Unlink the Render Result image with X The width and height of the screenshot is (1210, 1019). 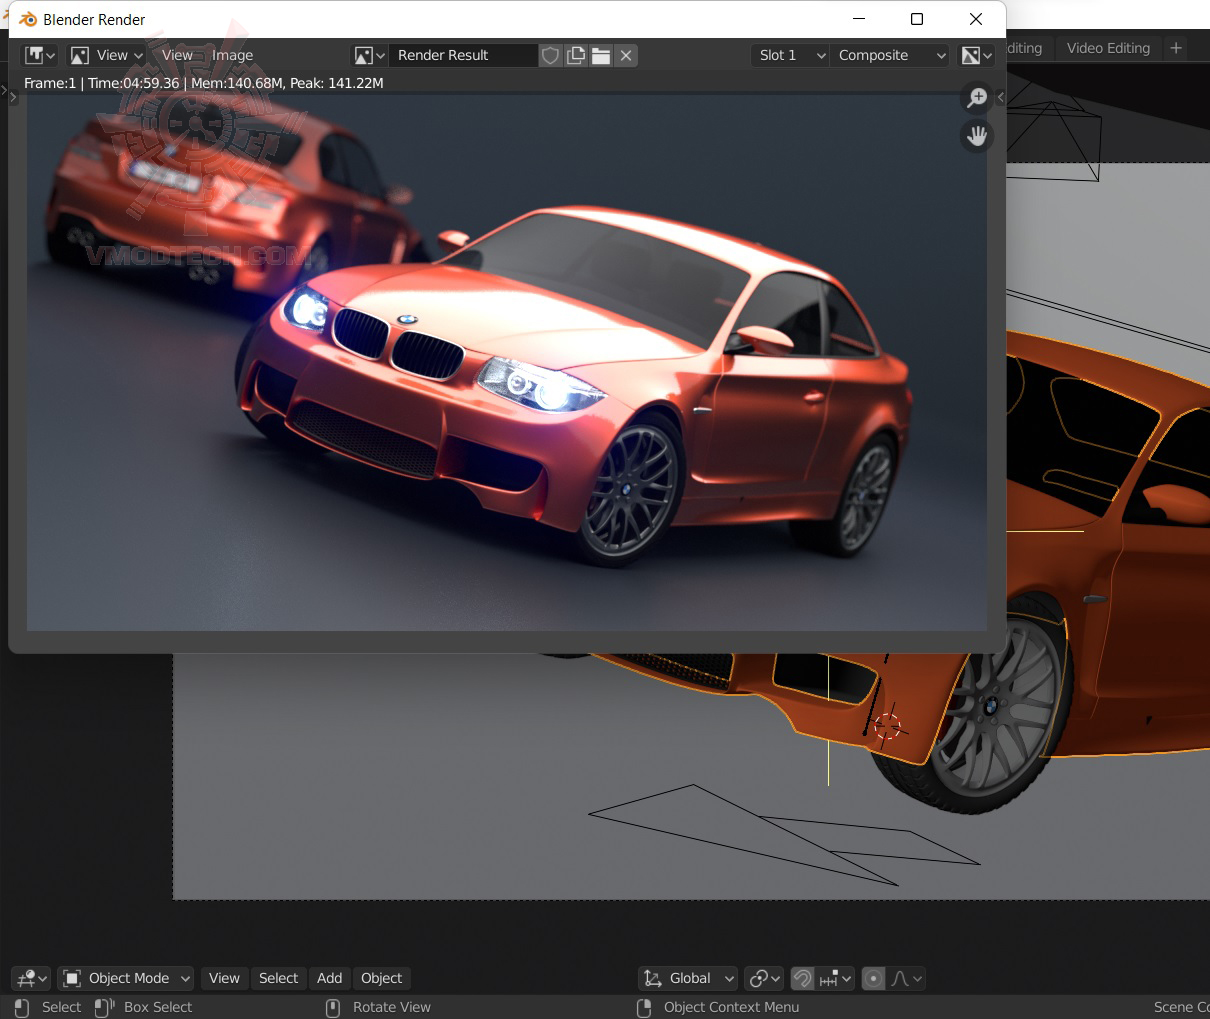coord(626,55)
